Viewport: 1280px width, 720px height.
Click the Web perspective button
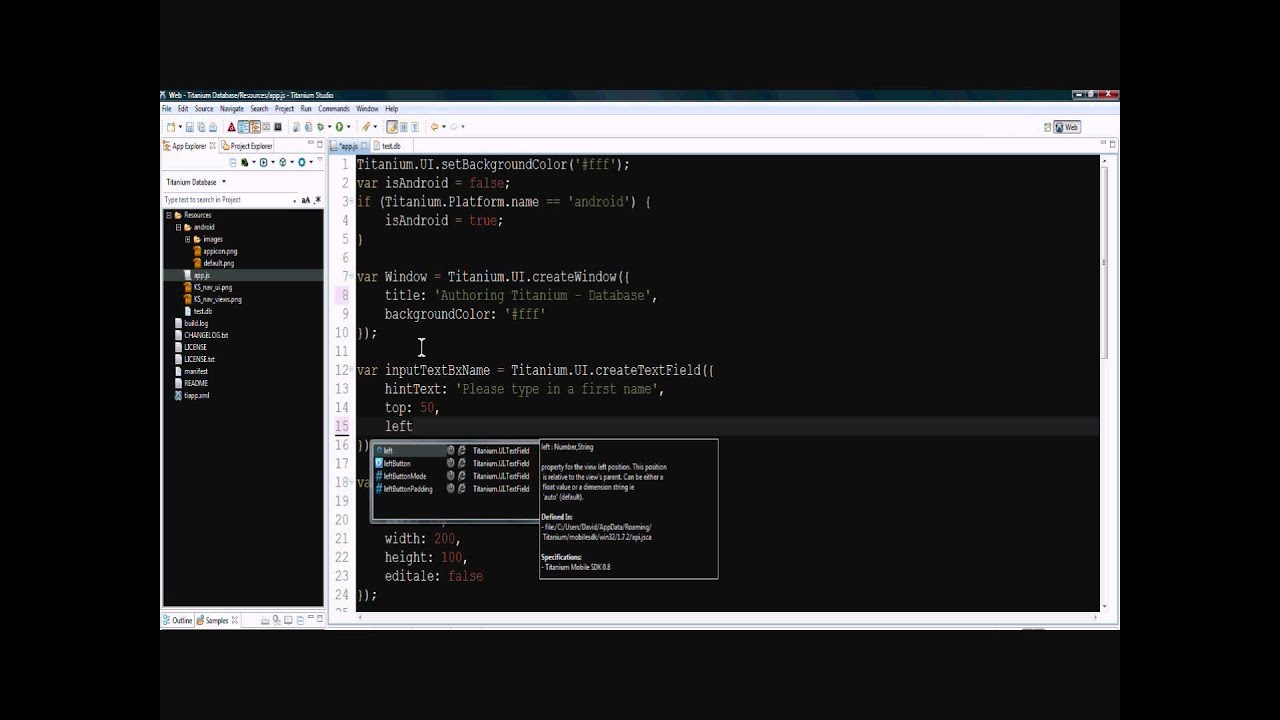1067,127
